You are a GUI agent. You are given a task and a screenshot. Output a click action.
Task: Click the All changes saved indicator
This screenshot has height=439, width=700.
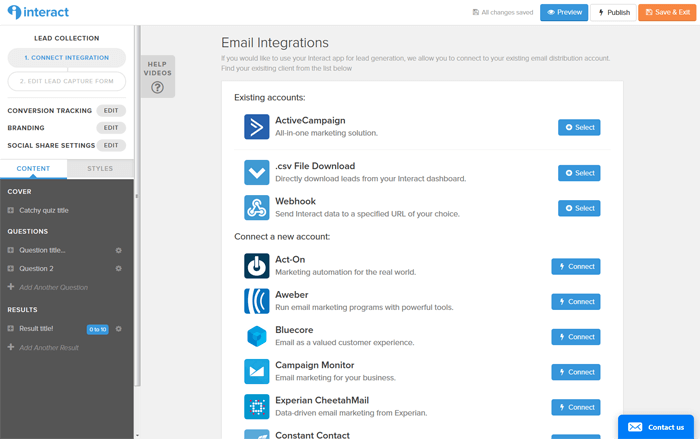(503, 13)
